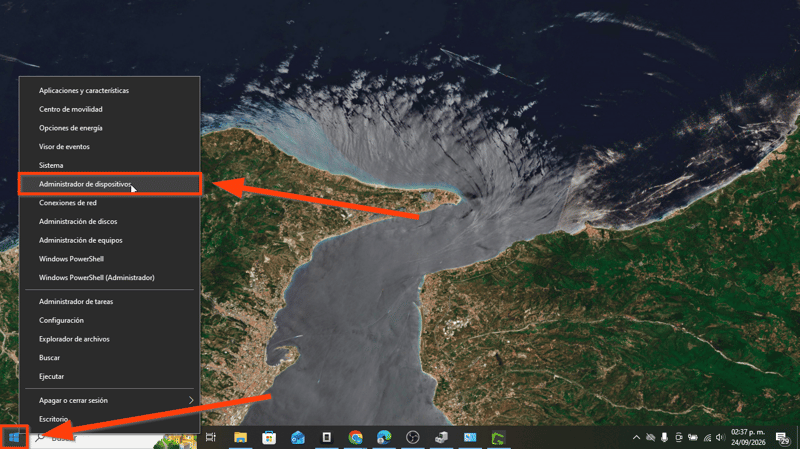The height and width of the screenshot is (449, 800).
Task: Open the clock showing 02:37 p. m.
Action: [748, 437]
